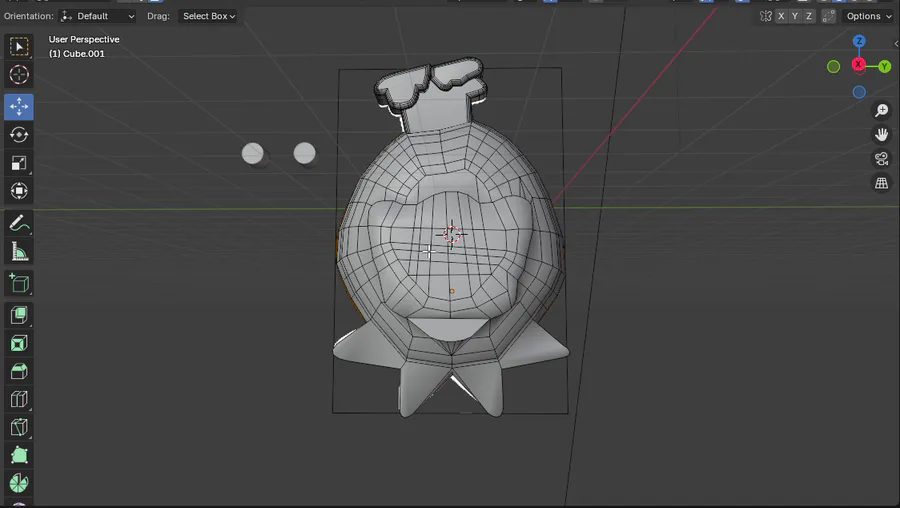Viewport: 900px width, 508px height.
Task: Choose the Measure tool
Action: (x=19, y=251)
